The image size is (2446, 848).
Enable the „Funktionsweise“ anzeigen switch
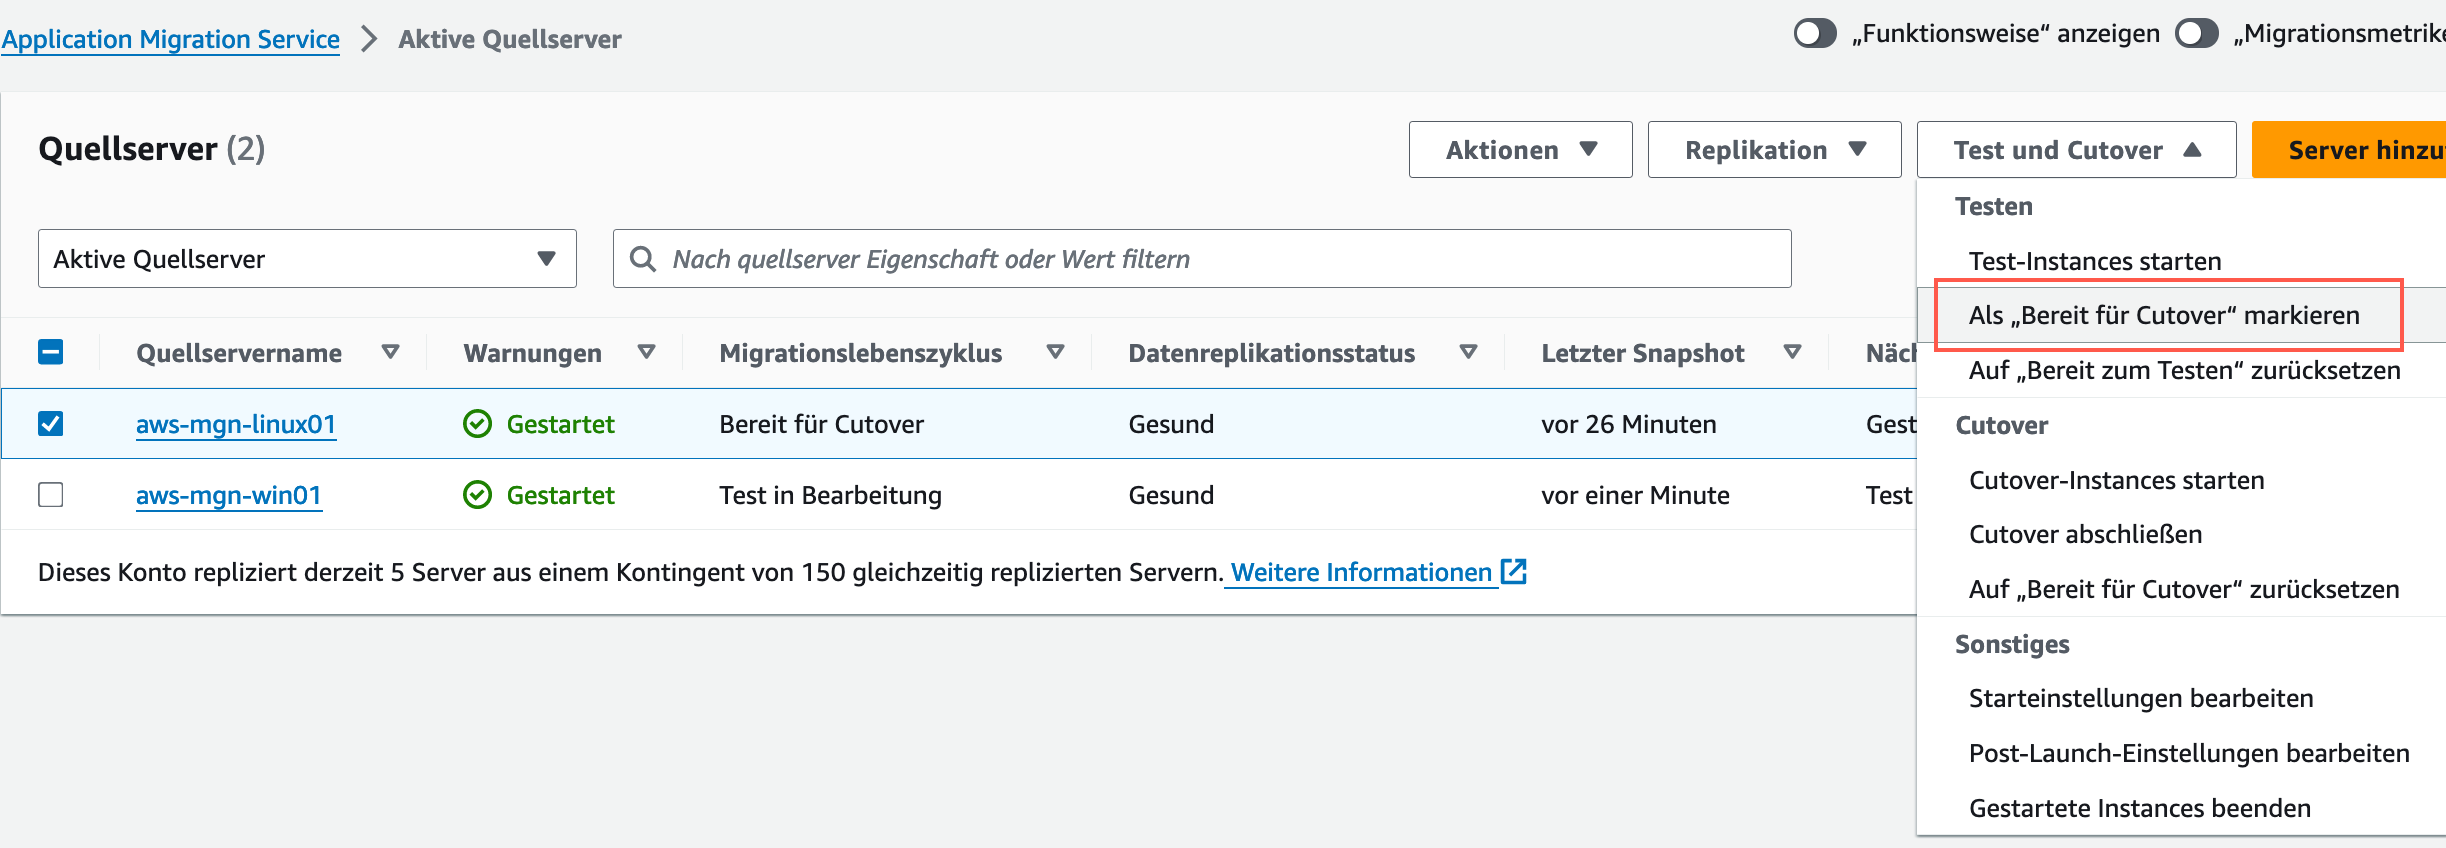1815,34
